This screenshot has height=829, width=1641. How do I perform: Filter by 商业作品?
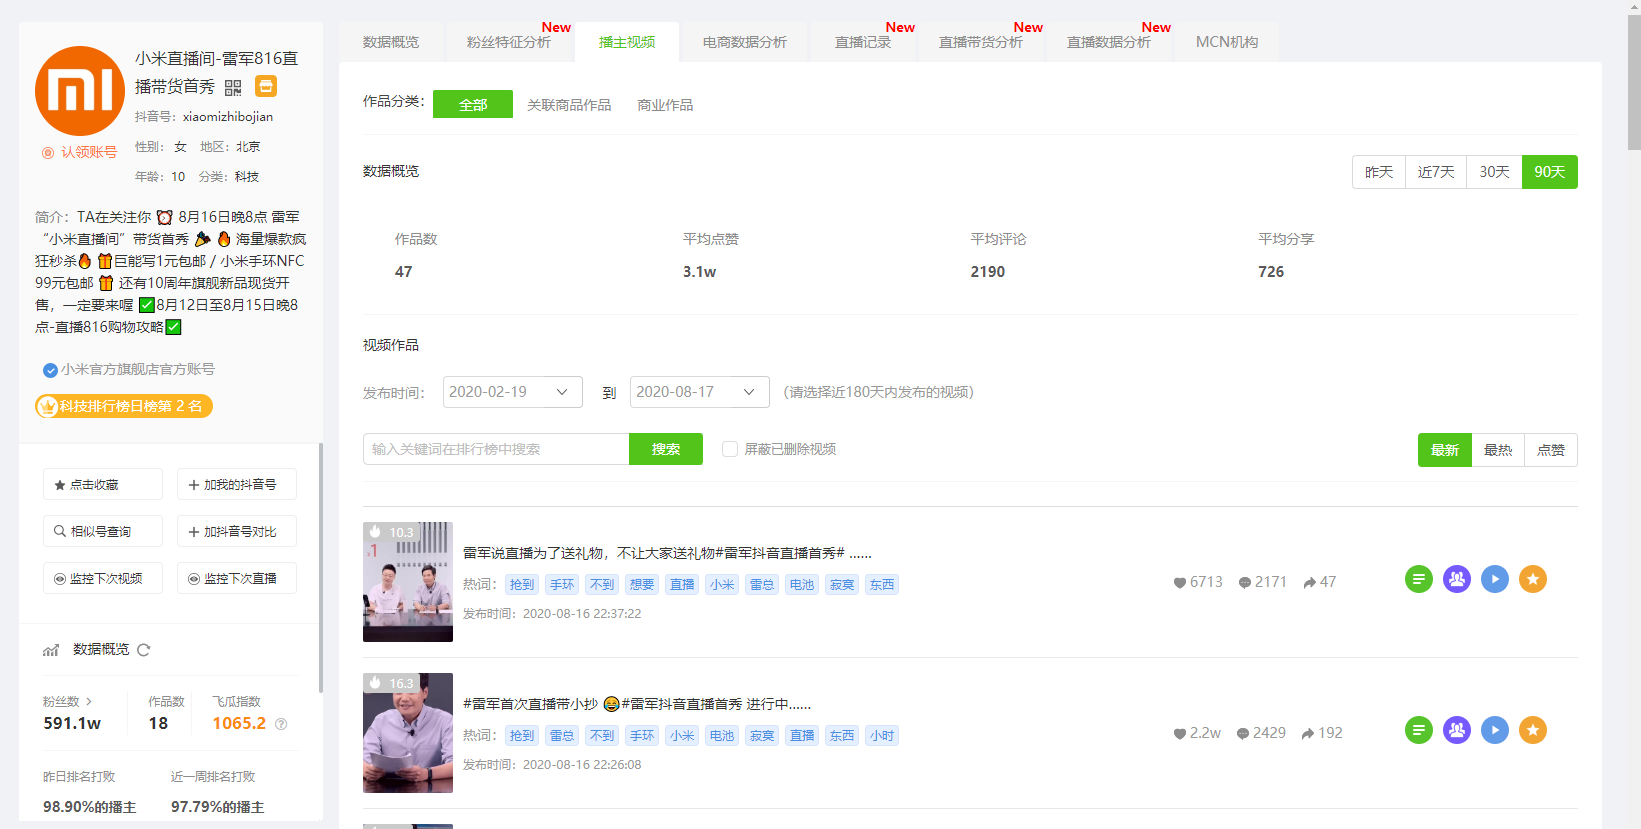(665, 105)
